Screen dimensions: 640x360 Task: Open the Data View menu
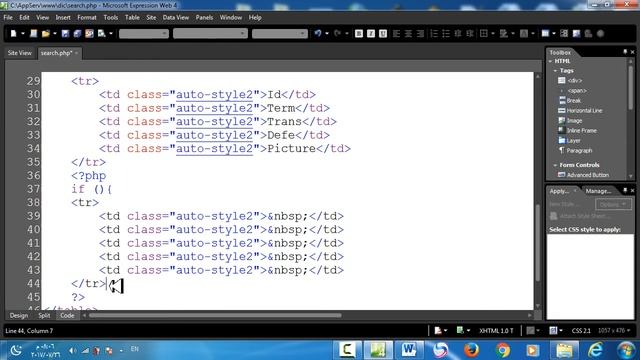tap(176, 18)
